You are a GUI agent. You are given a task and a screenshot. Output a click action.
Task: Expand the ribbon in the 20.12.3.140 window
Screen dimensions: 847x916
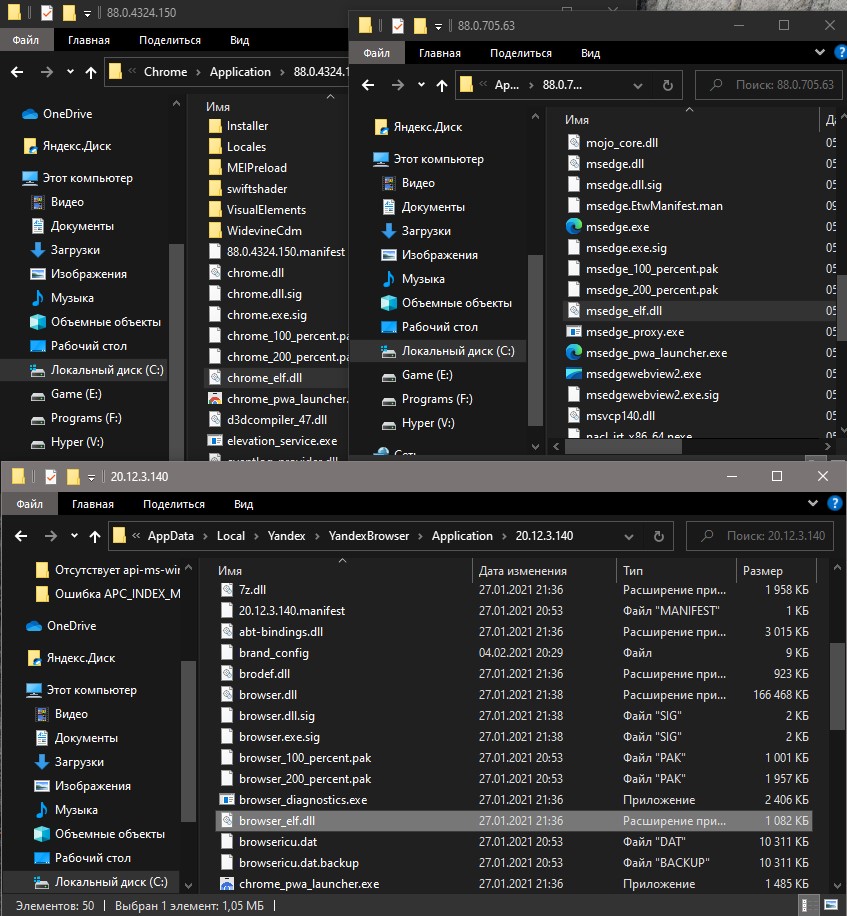813,503
